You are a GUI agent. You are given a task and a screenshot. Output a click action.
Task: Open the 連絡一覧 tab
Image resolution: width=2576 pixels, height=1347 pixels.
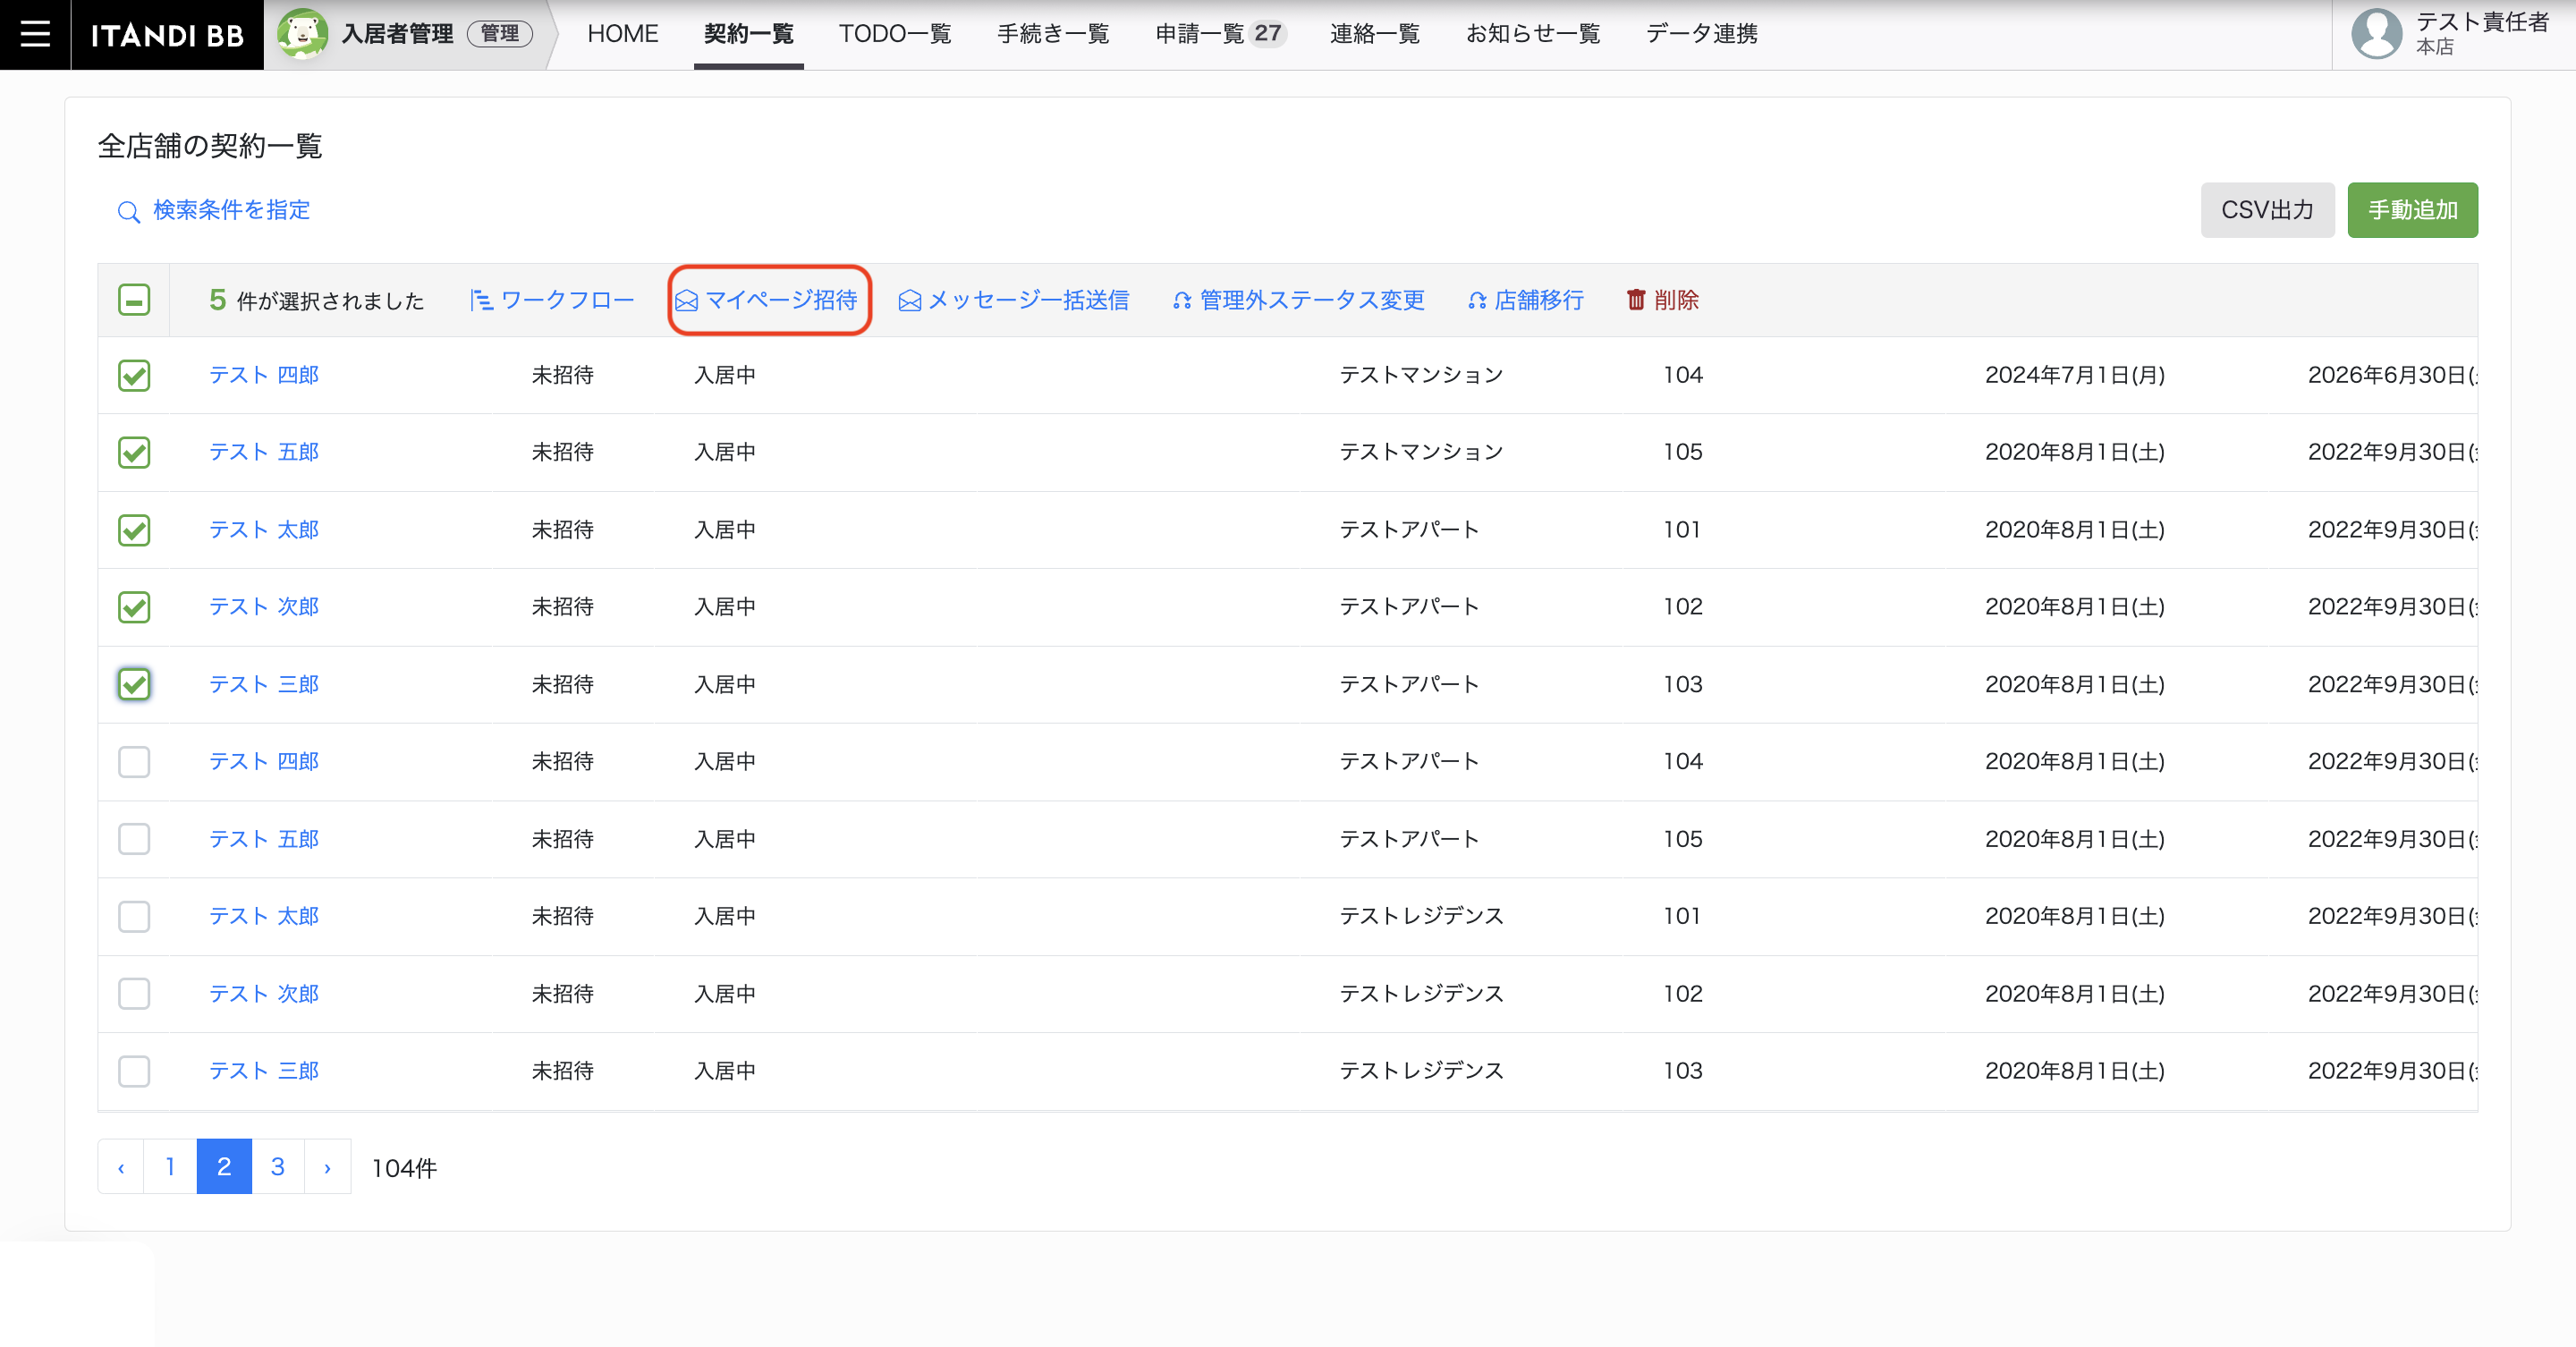(x=1374, y=34)
